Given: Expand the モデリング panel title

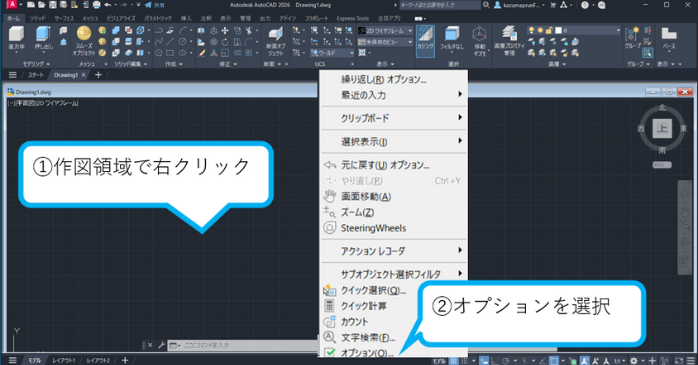Looking at the screenshot, I should coord(37,64).
